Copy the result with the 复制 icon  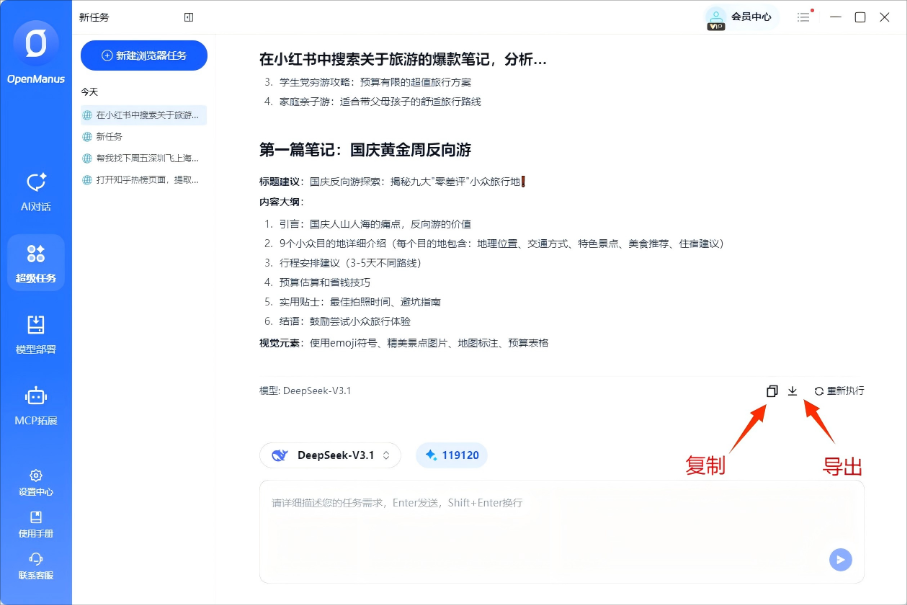[x=771, y=390]
